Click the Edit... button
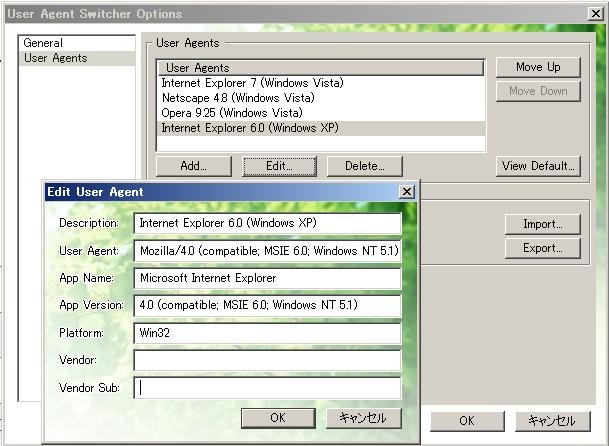Image resolution: width=609 pixels, height=446 pixels. pyautogui.click(x=279, y=166)
